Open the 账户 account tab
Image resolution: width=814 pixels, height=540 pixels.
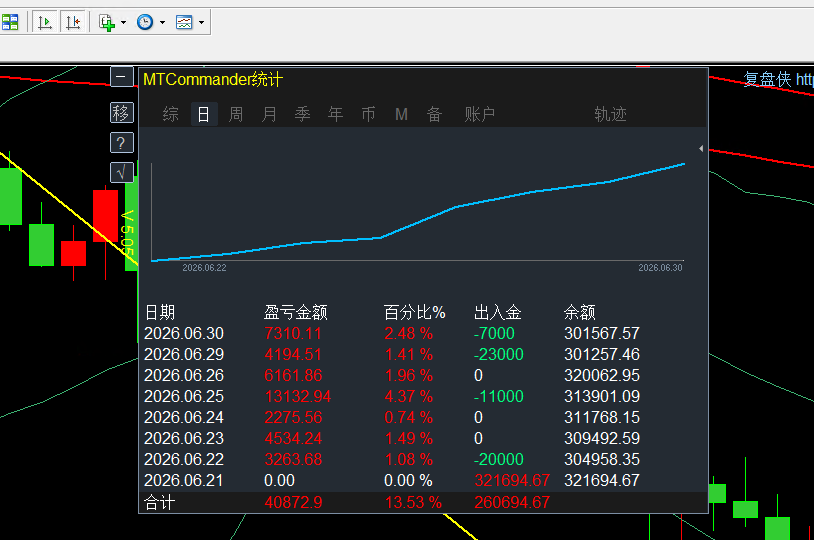click(x=480, y=114)
